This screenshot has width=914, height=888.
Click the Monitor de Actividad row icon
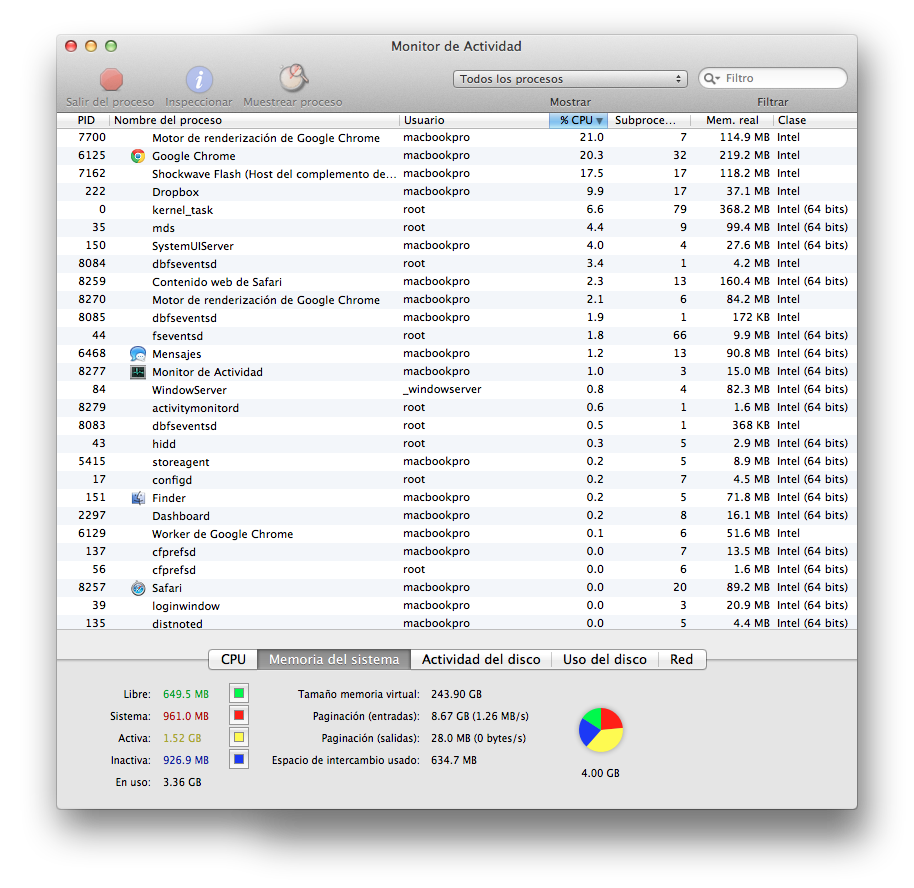click(138, 372)
